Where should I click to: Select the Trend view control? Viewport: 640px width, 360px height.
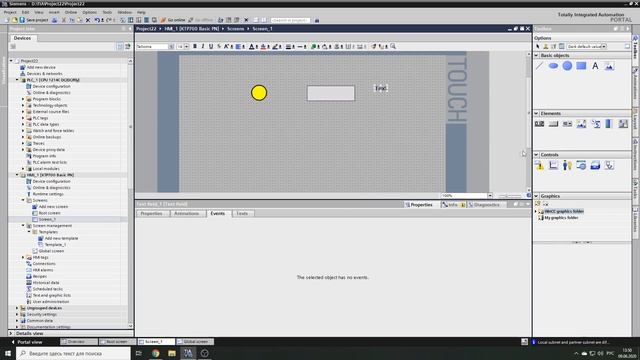click(553, 165)
